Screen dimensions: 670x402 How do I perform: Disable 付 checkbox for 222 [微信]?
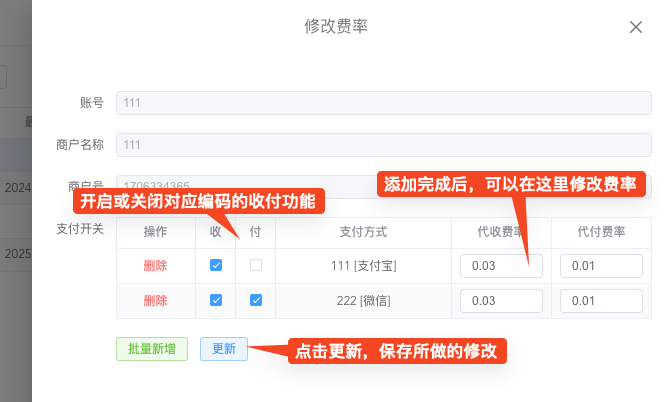point(256,301)
